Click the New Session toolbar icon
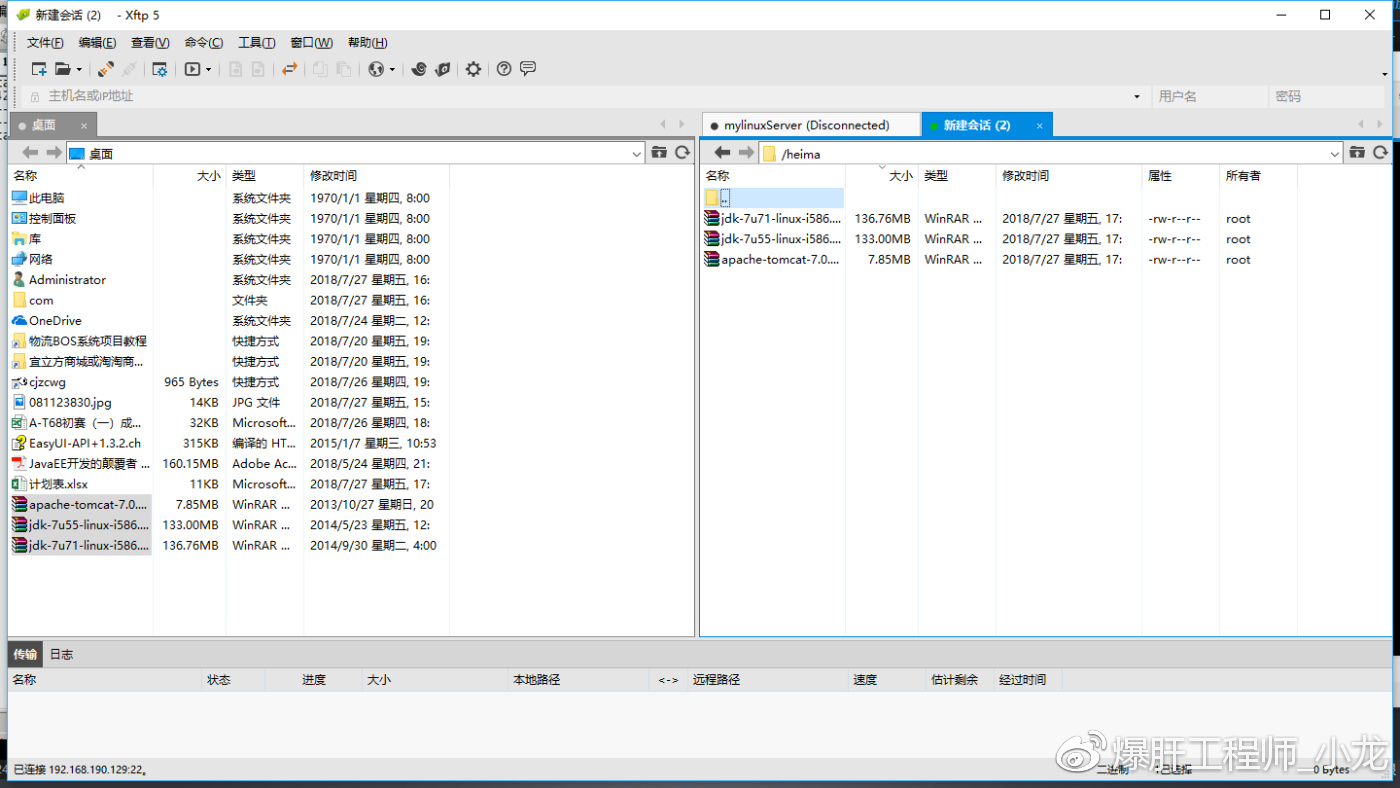The image size is (1400, 788). click(x=39, y=69)
